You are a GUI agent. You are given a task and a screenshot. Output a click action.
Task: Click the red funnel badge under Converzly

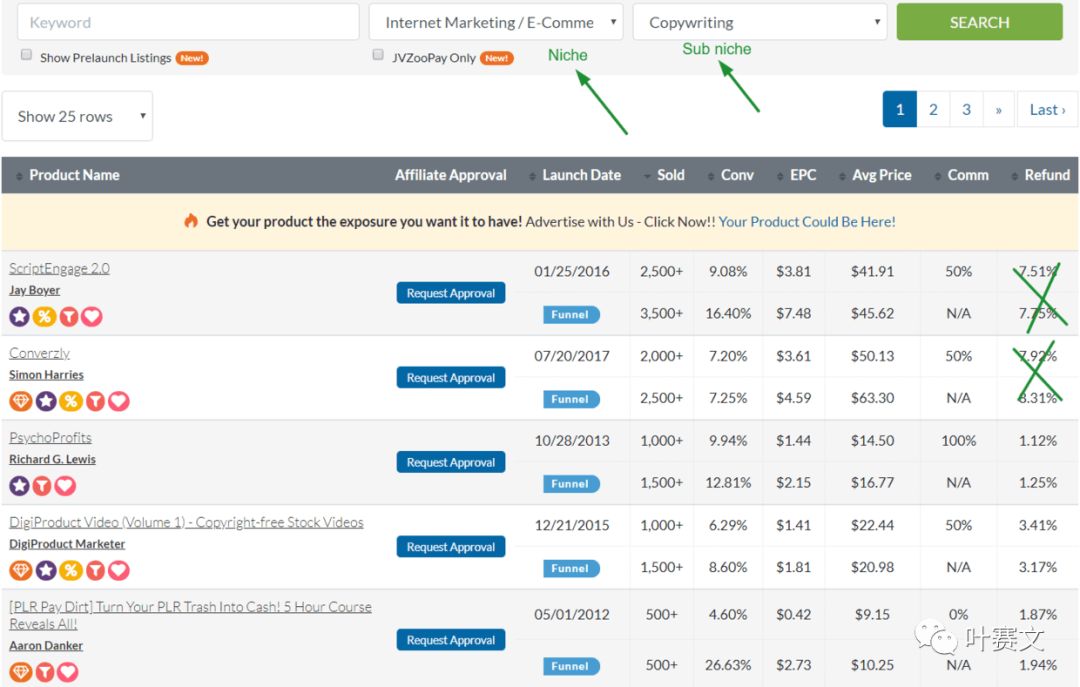(95, 401)
